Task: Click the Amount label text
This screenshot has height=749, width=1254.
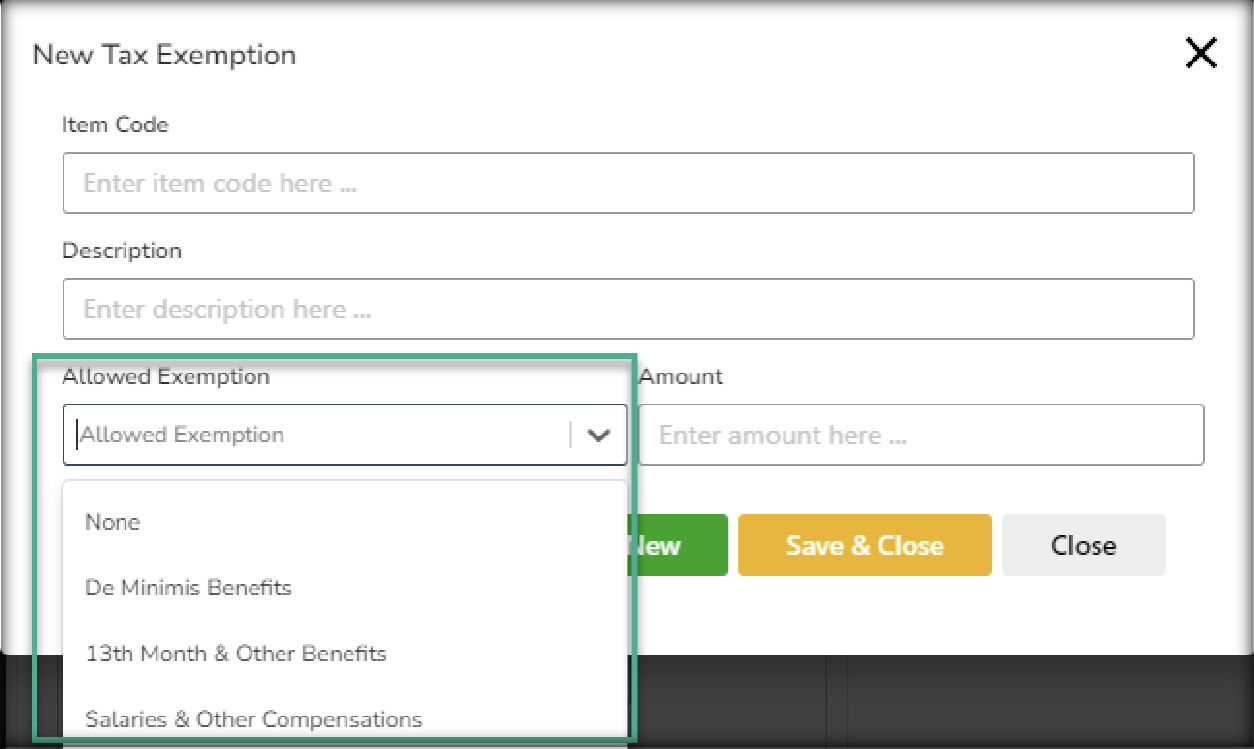Action: (x=680, y=377)
